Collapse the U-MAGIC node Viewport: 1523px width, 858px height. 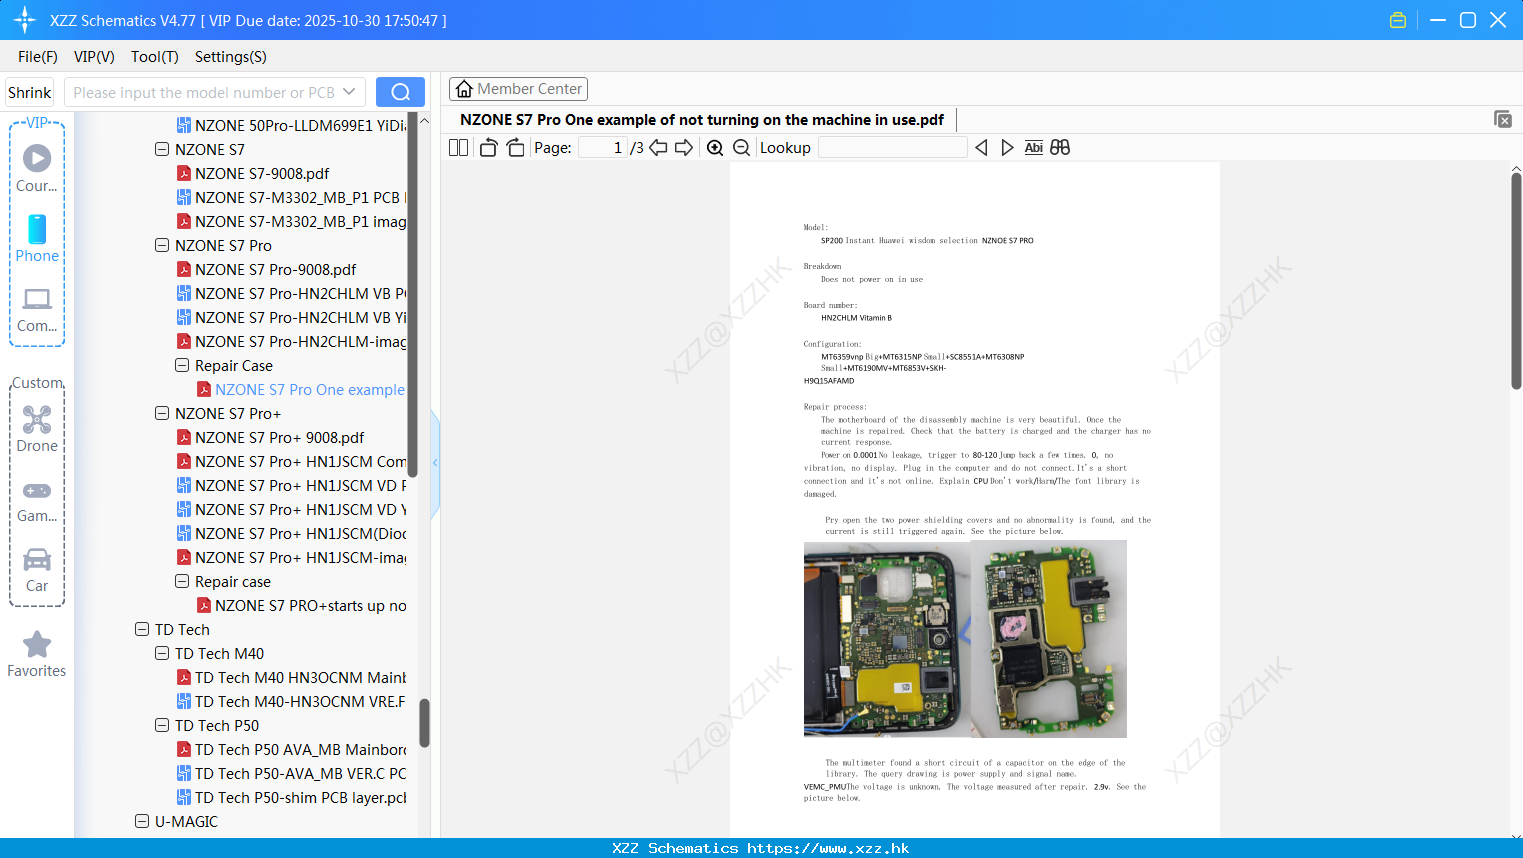[142, 821]
